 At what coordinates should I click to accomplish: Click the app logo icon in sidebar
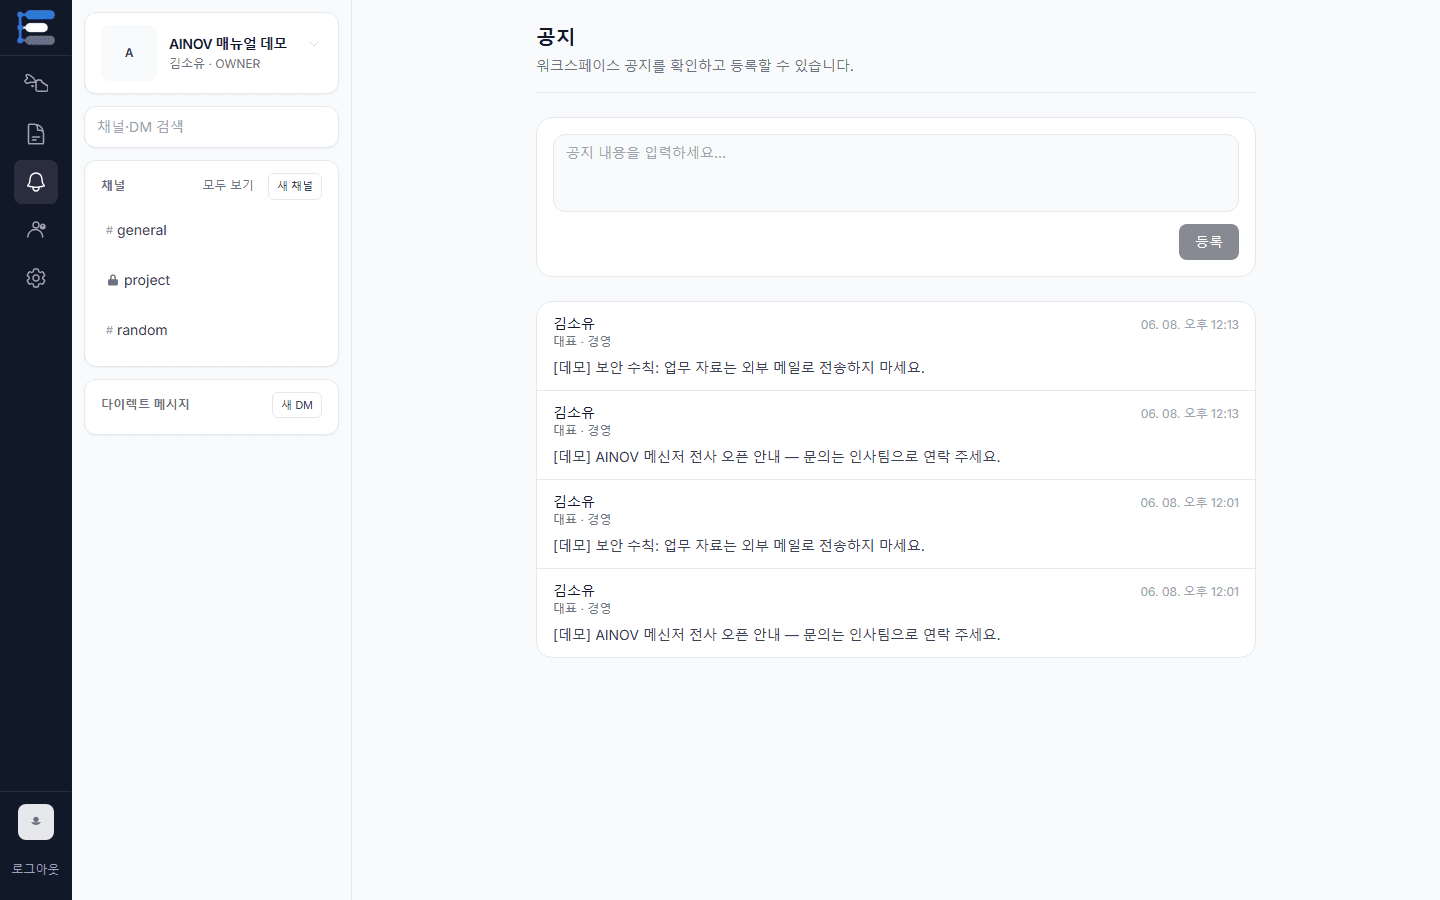(x=36, y=27)
